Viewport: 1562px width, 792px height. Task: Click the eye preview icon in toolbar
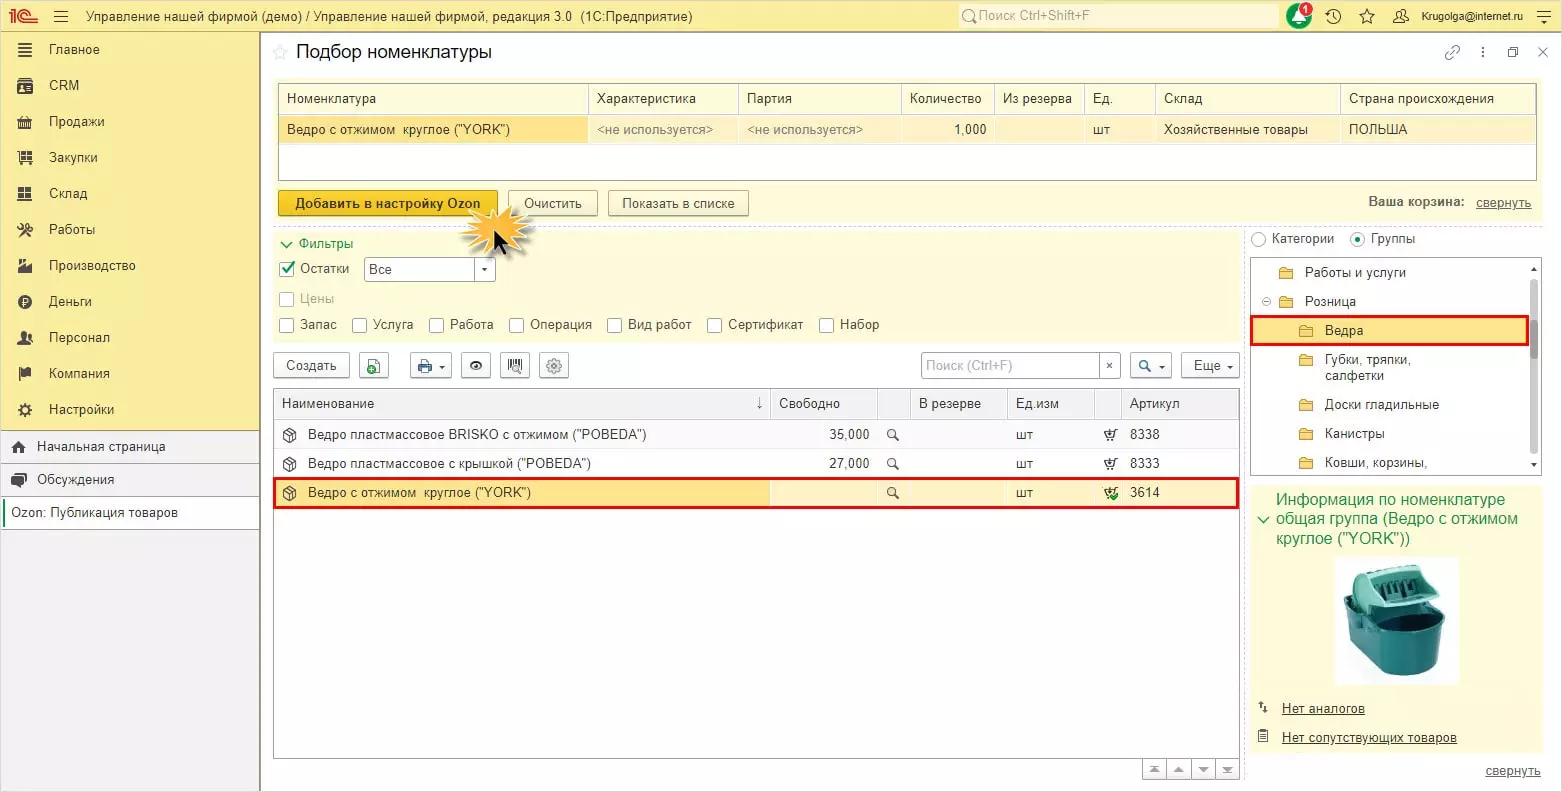[x=476, y=366]
